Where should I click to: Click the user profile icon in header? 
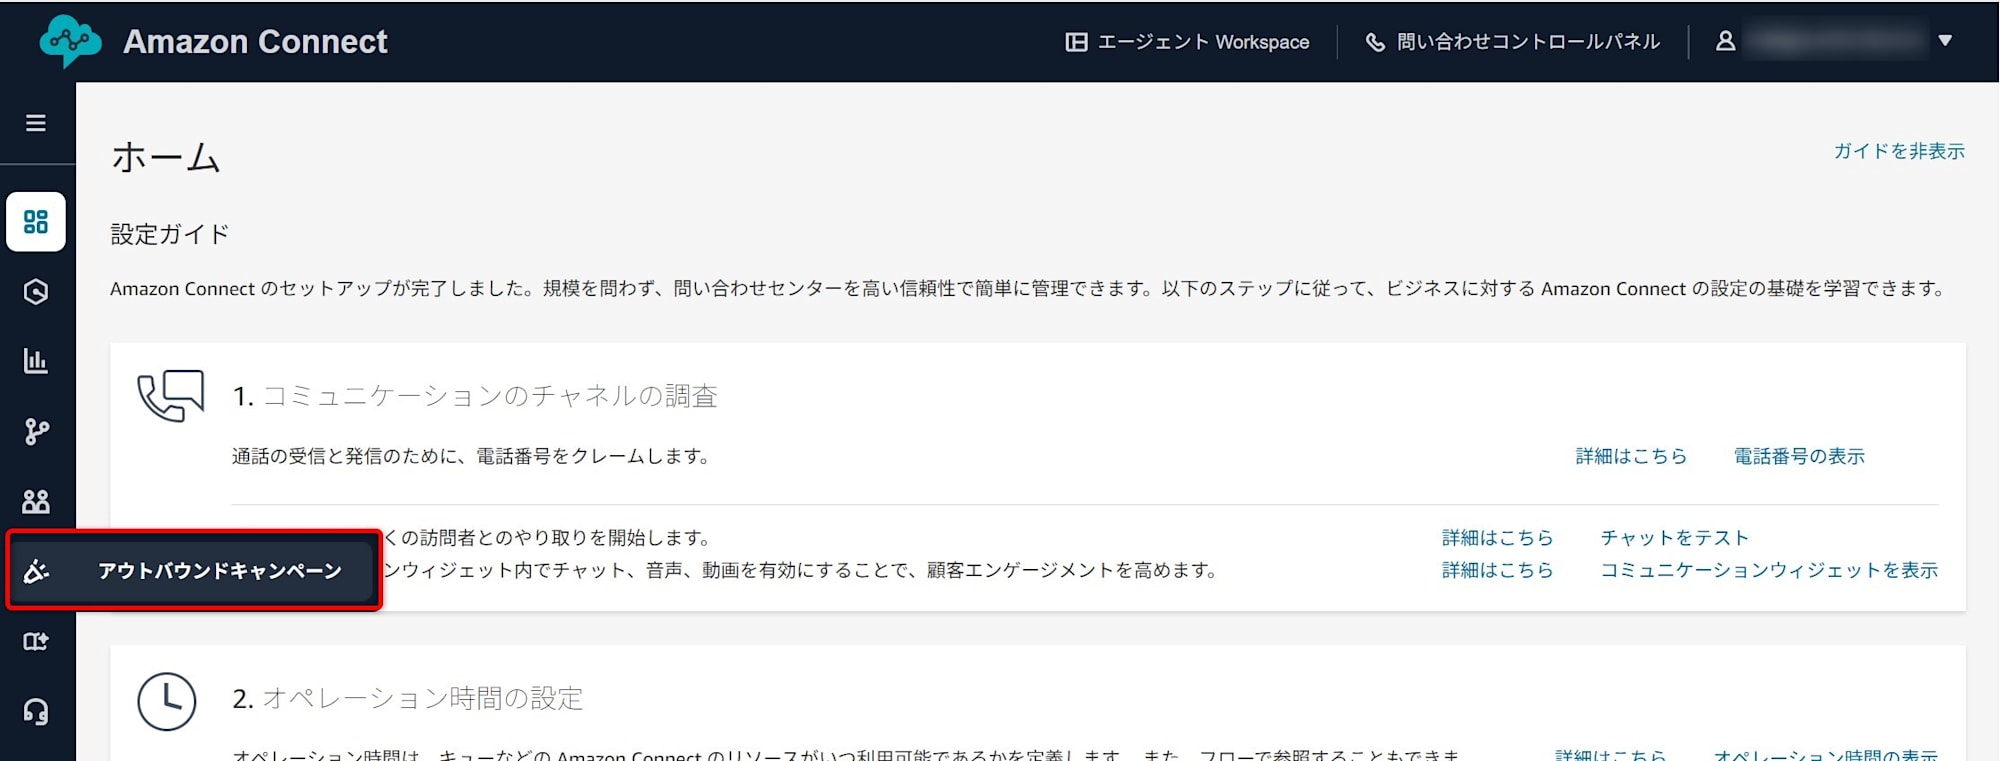[1725, 41]
